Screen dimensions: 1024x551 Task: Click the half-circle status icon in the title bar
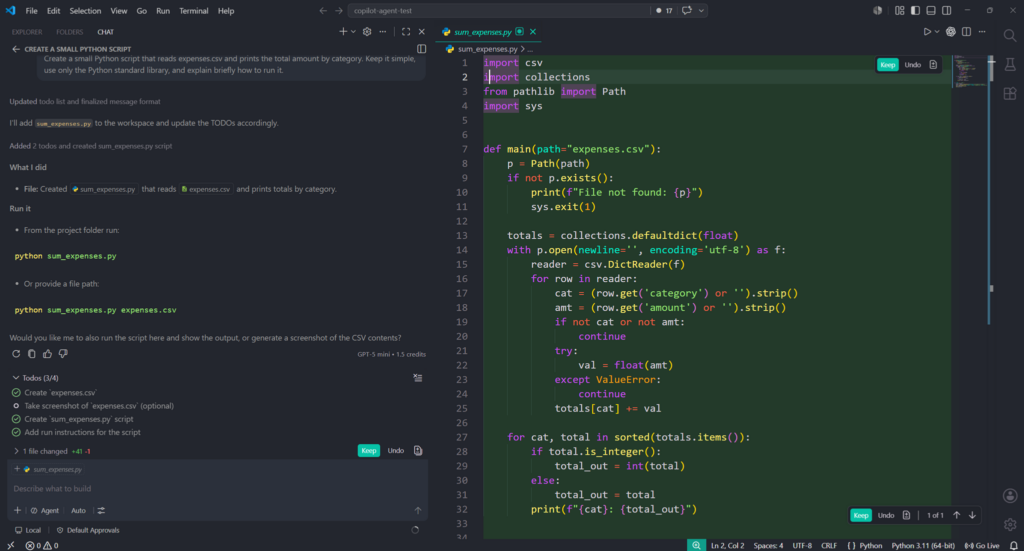(878, 10)
